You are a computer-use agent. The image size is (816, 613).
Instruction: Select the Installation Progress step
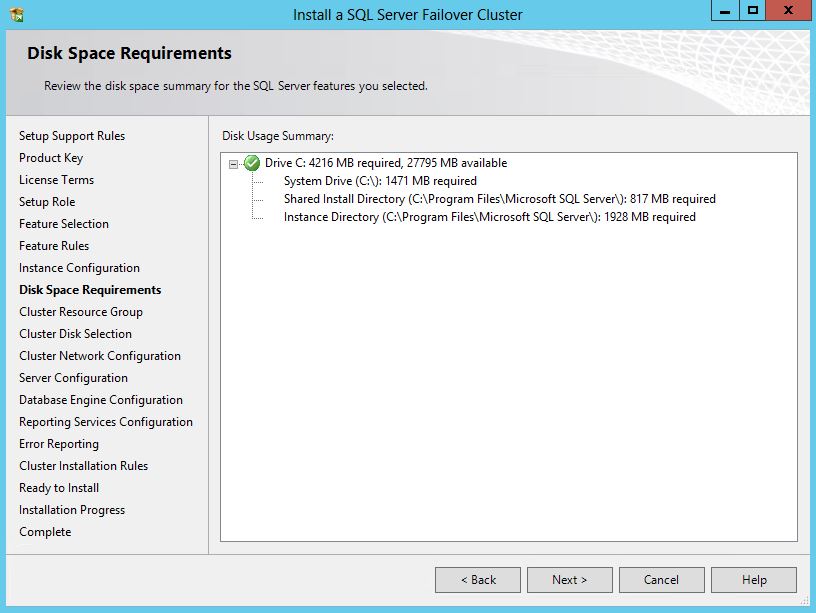click(72, 510)
